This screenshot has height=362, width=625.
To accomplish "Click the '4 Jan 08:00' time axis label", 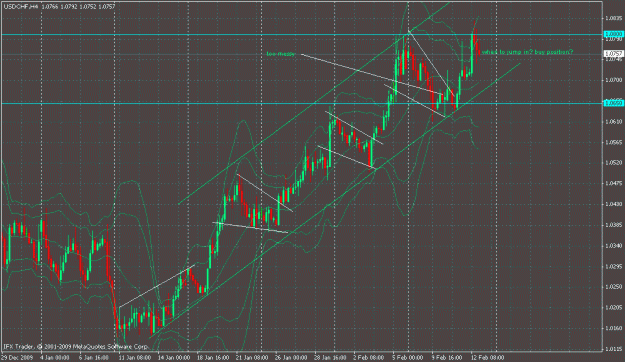I will click(54, 357).
